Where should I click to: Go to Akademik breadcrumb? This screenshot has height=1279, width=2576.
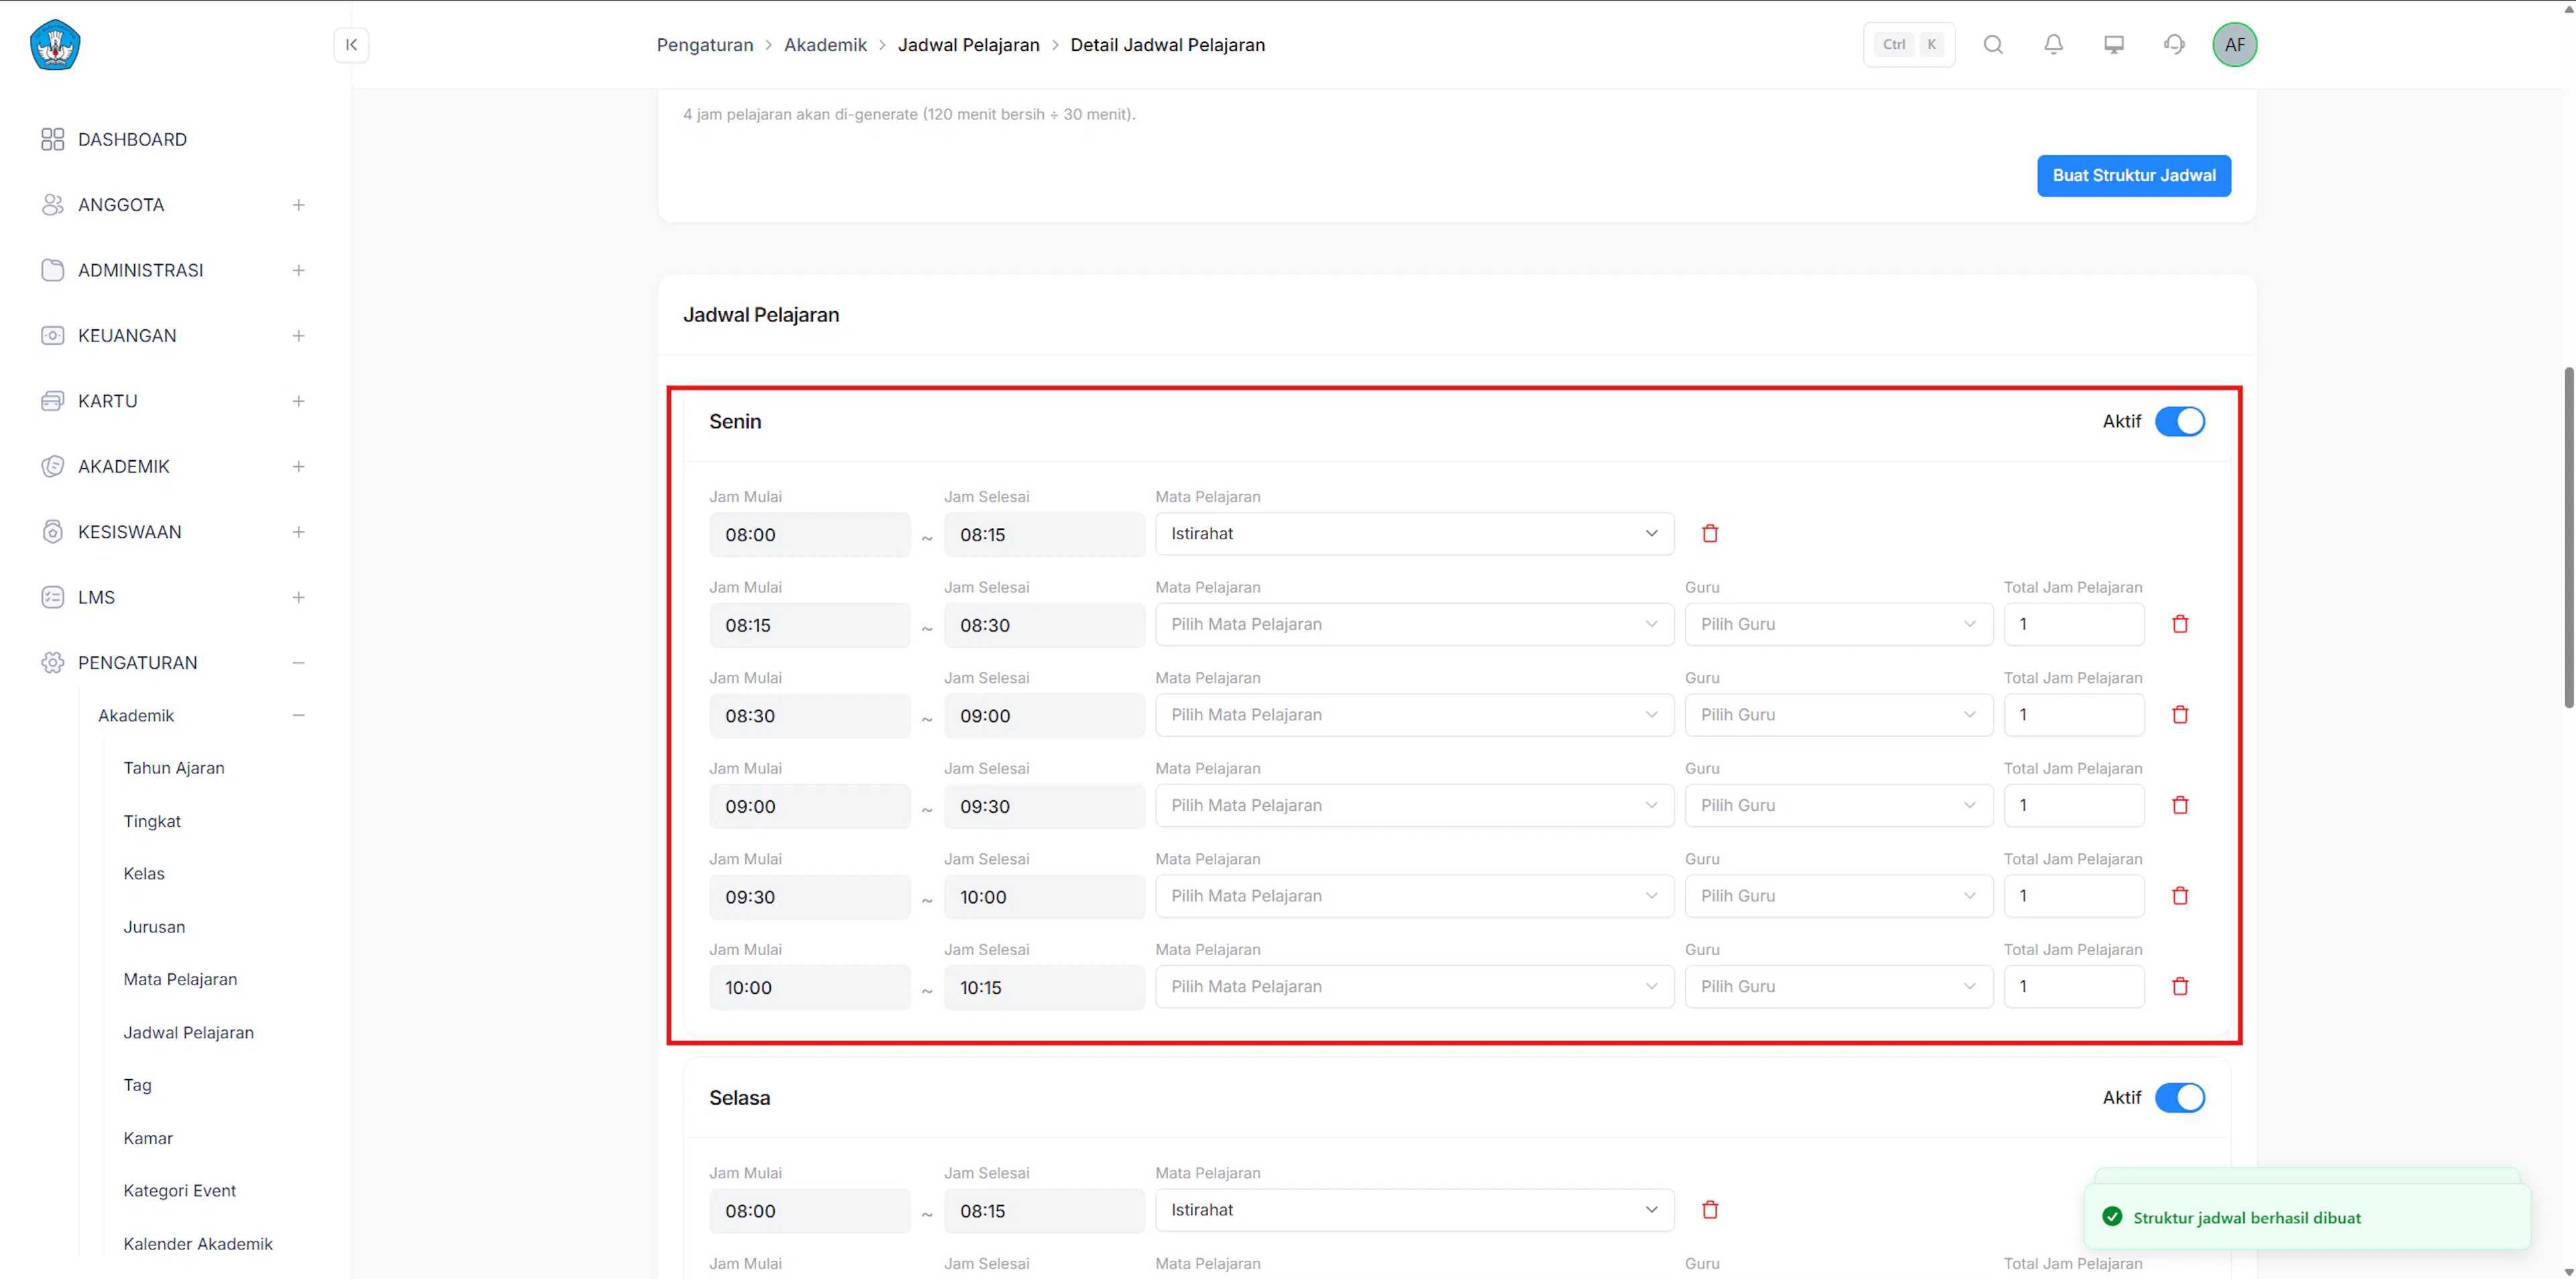825,44
